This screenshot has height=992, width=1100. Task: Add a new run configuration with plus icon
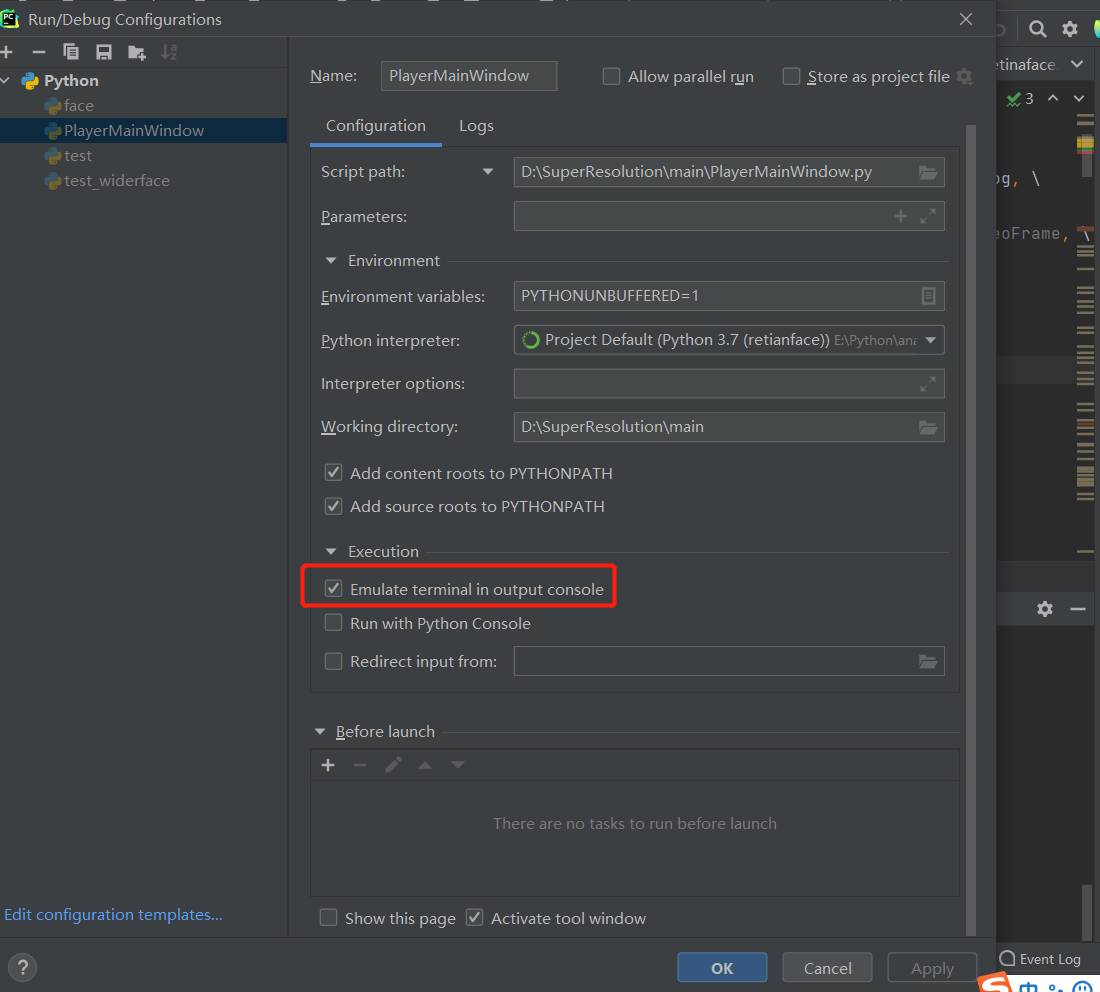pos(8,52)
